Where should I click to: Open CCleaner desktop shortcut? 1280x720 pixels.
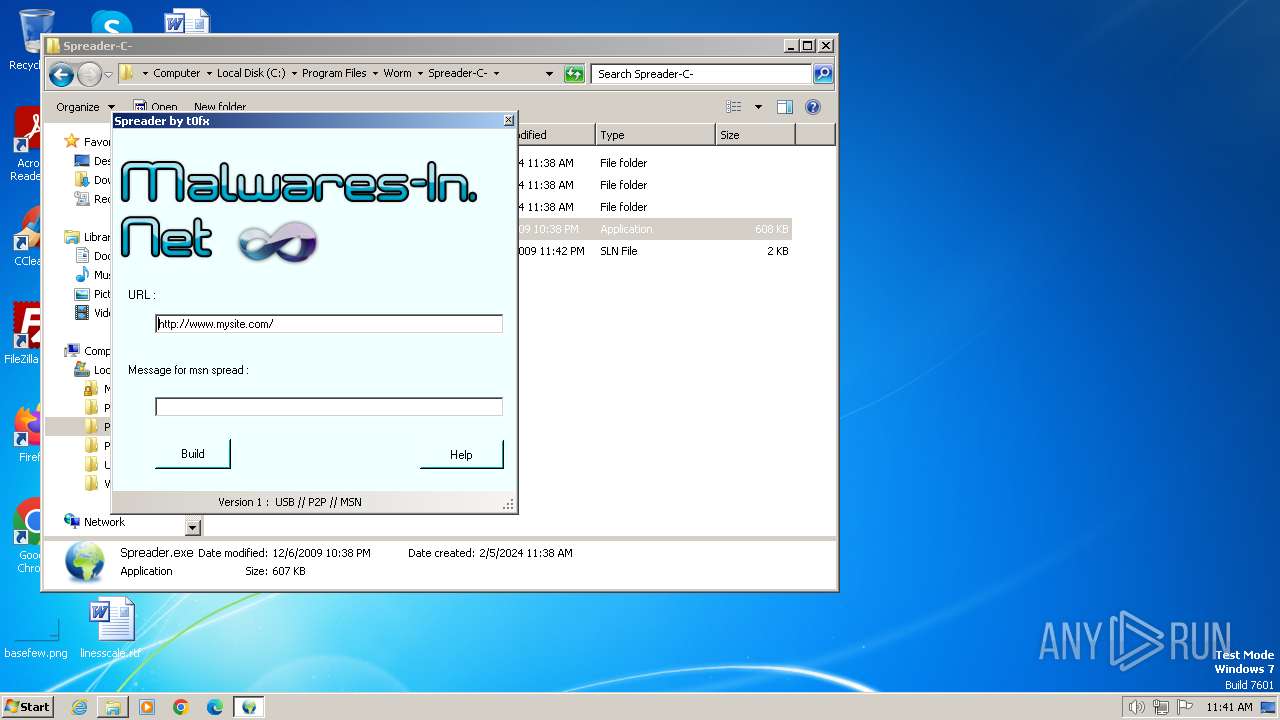(27, 237)
